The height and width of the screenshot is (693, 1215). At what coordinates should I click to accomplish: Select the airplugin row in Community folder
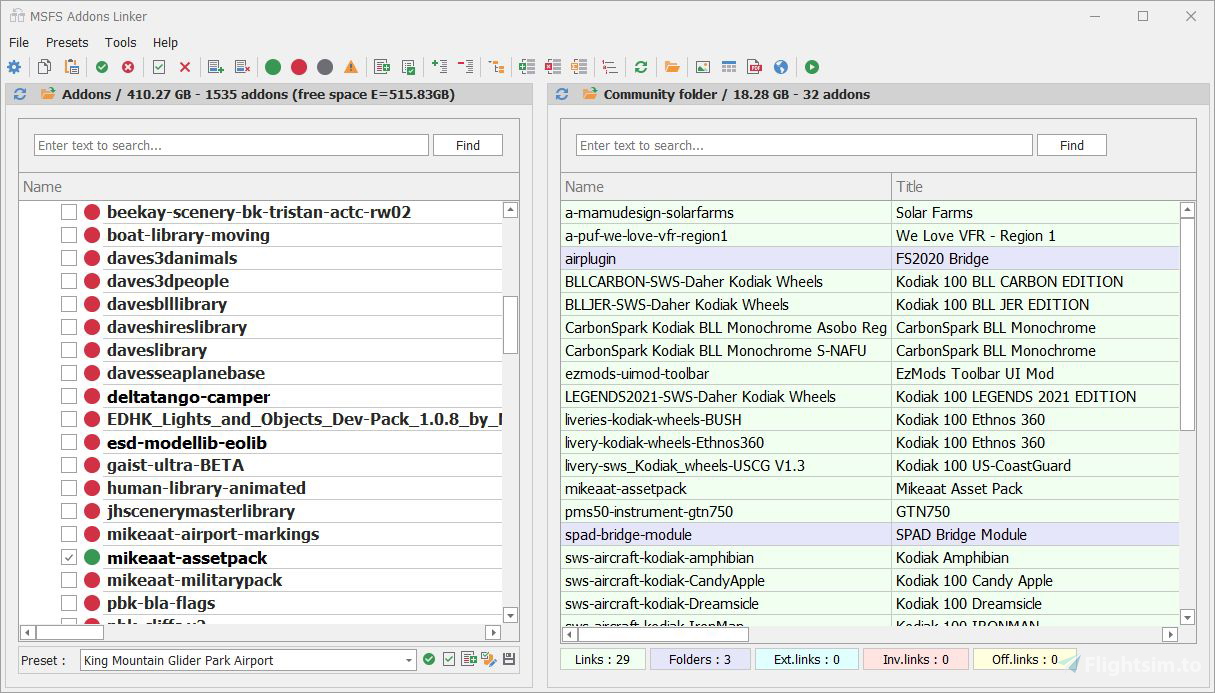[870, 258]
